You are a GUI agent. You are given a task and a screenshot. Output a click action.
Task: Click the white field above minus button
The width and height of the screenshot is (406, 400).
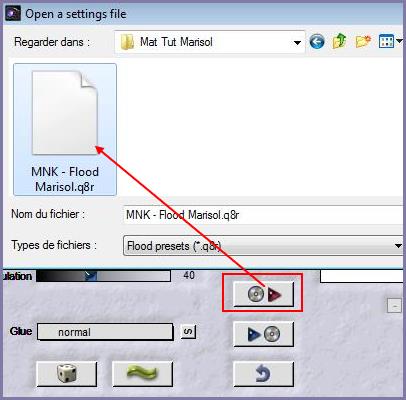[361, 276]
